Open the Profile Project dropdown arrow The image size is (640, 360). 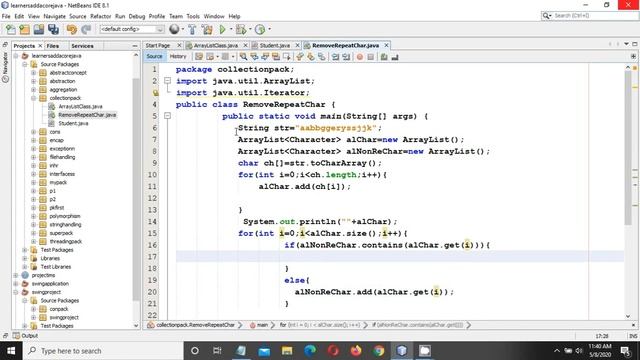(269, 29)
